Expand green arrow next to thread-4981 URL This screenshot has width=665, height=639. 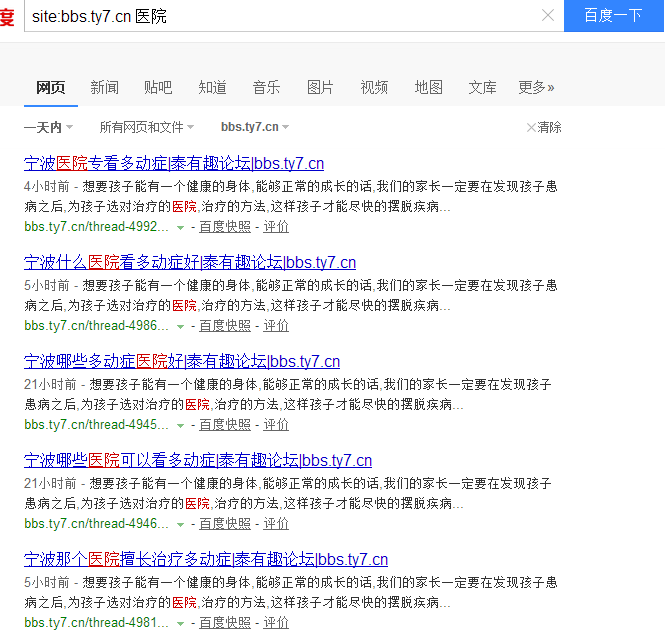[x=181, y=623]
